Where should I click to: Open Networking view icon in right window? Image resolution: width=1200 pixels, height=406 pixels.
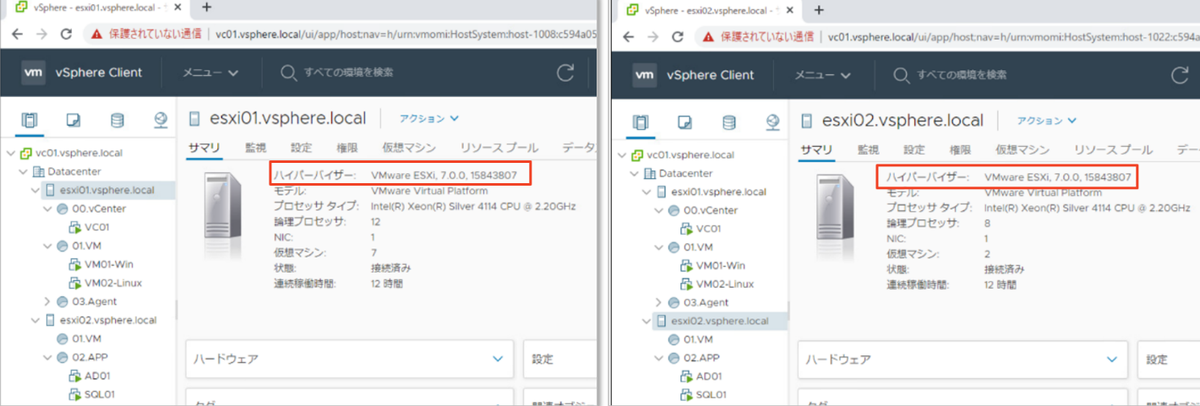773,122
